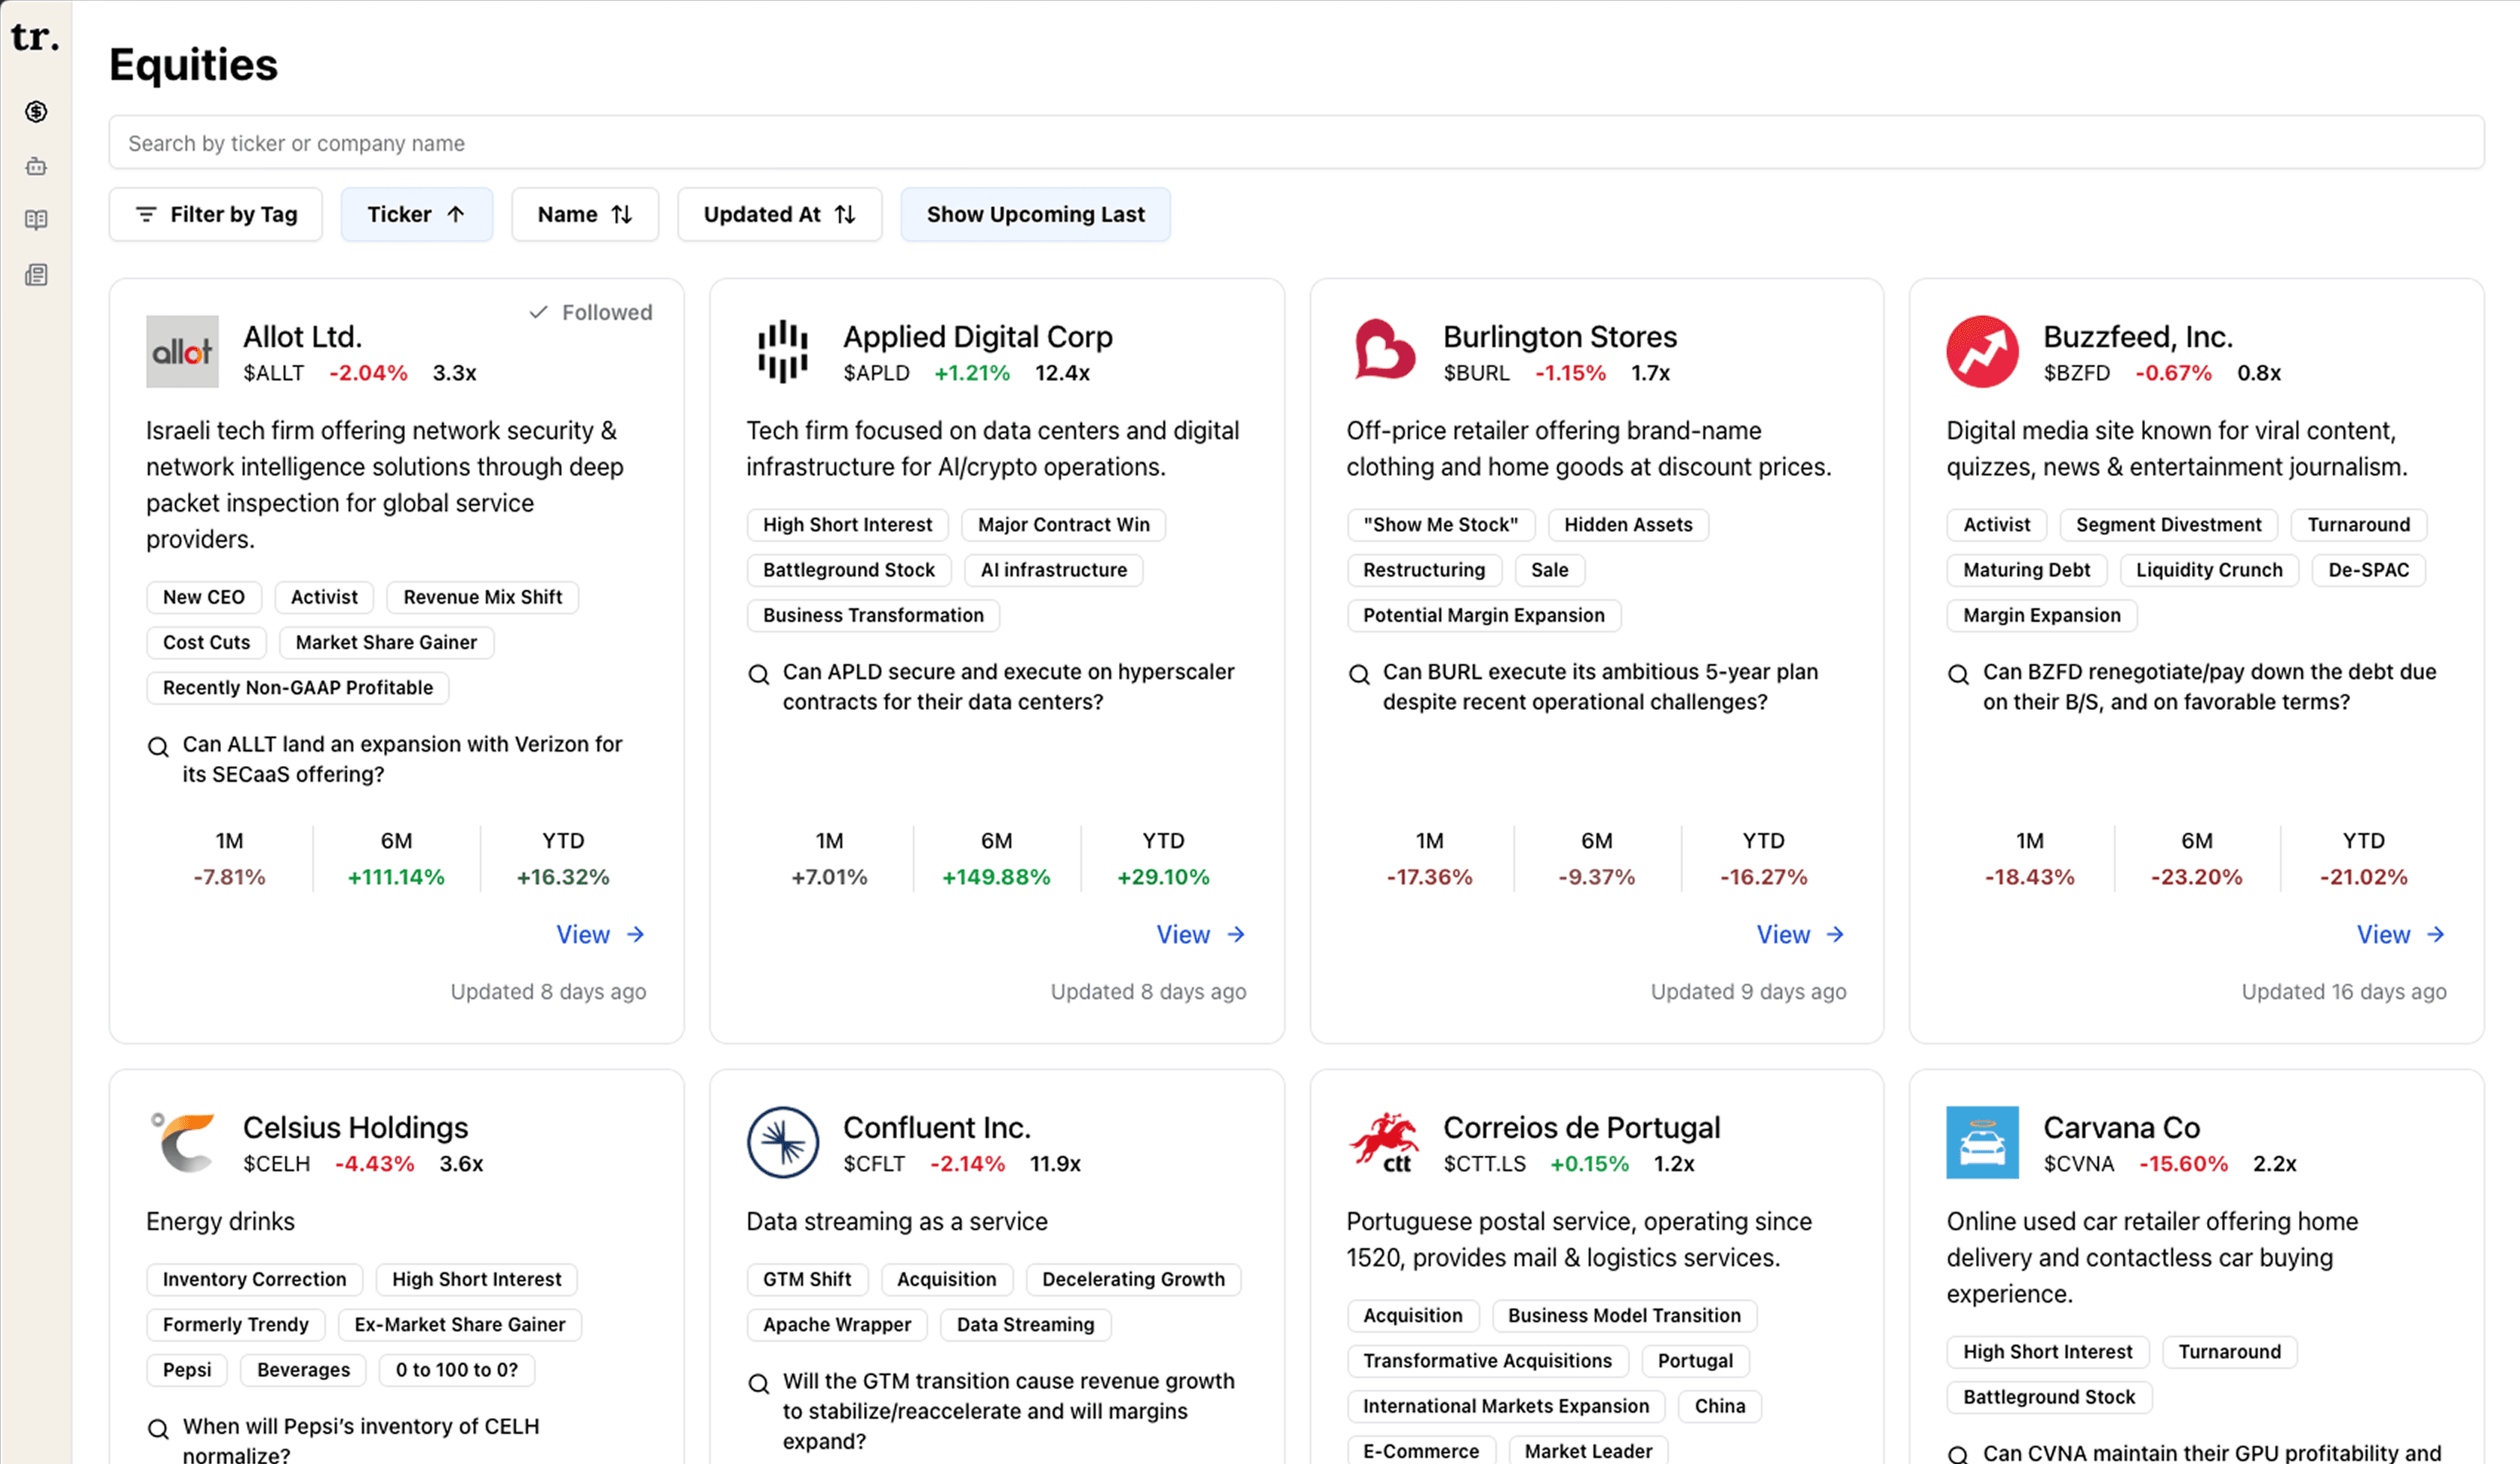Click the checkmark icon beside Followed
This screenshot has height=1464, width=2520.
click(x=538, y=312)
